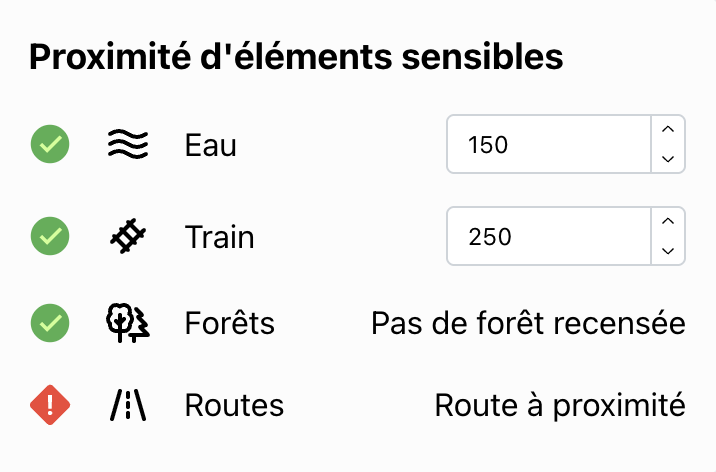Click the red warning diamond beside Routes

[x=49, y=405]
